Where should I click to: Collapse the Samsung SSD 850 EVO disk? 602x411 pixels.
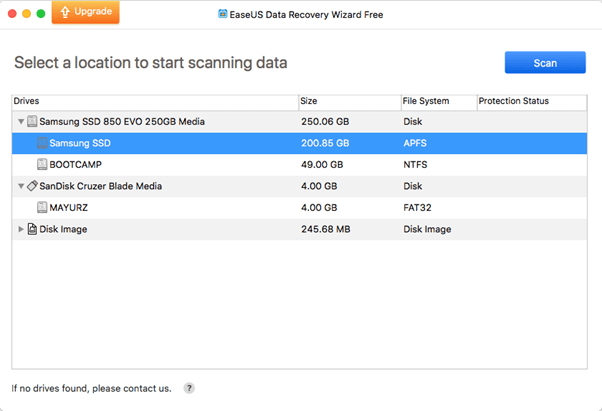pyautogui.click(x=21, y=122)
